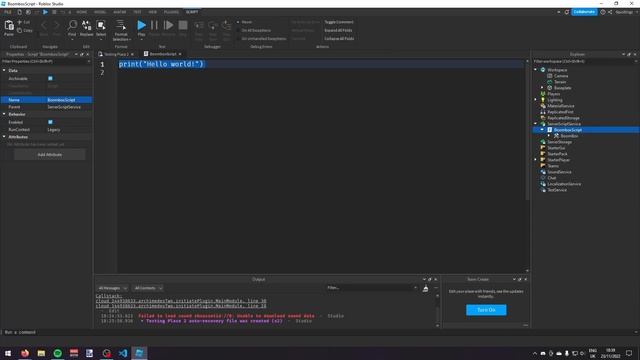
Task: Switch to the PLUGINS ribbon tab
Action: coord(171,12)
